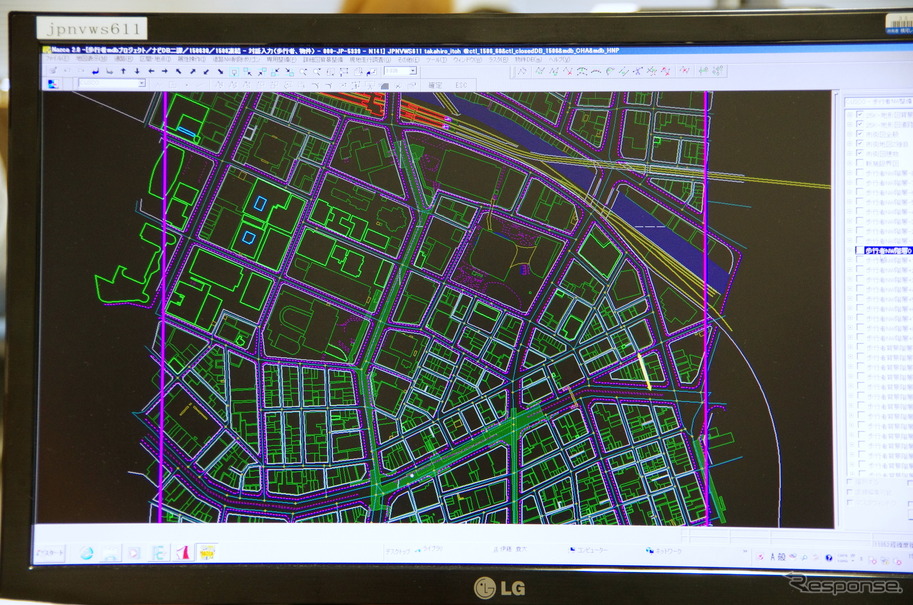913x605 pixels.
Task: Pan map diagonally with up-left arrow icon
Action: [x=178, y=71]
